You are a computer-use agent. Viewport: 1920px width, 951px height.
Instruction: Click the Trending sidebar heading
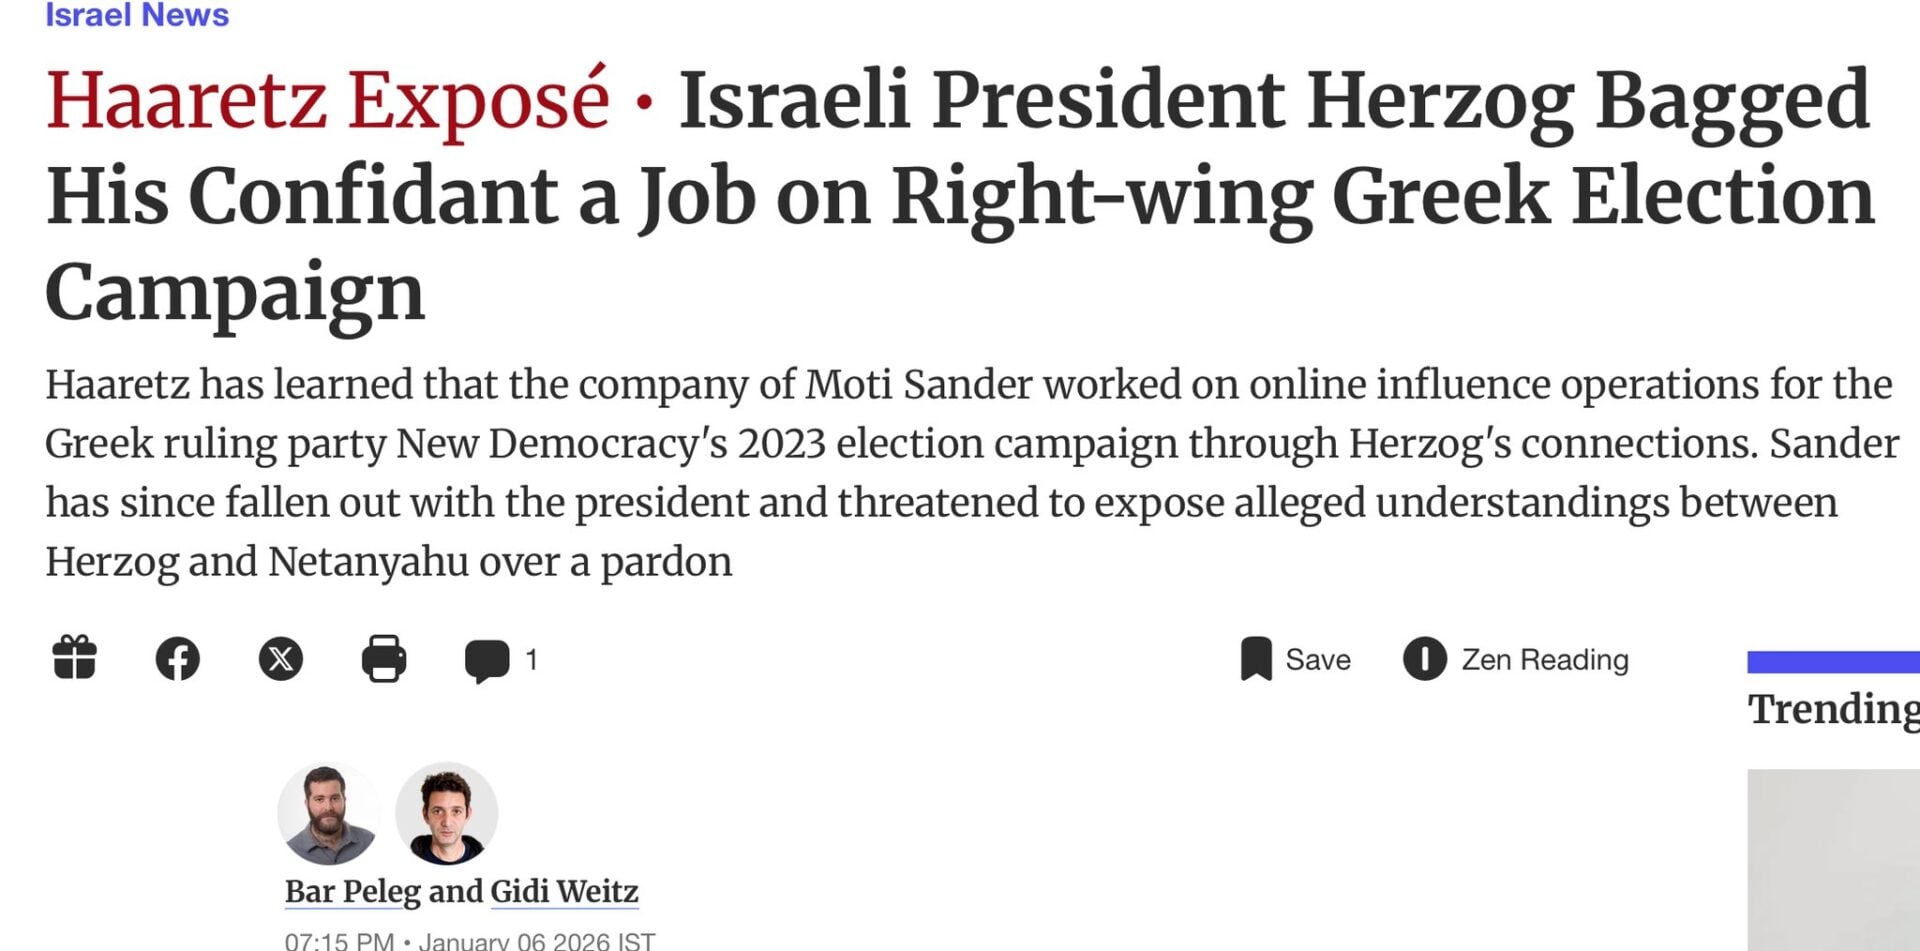[1833, 709]
